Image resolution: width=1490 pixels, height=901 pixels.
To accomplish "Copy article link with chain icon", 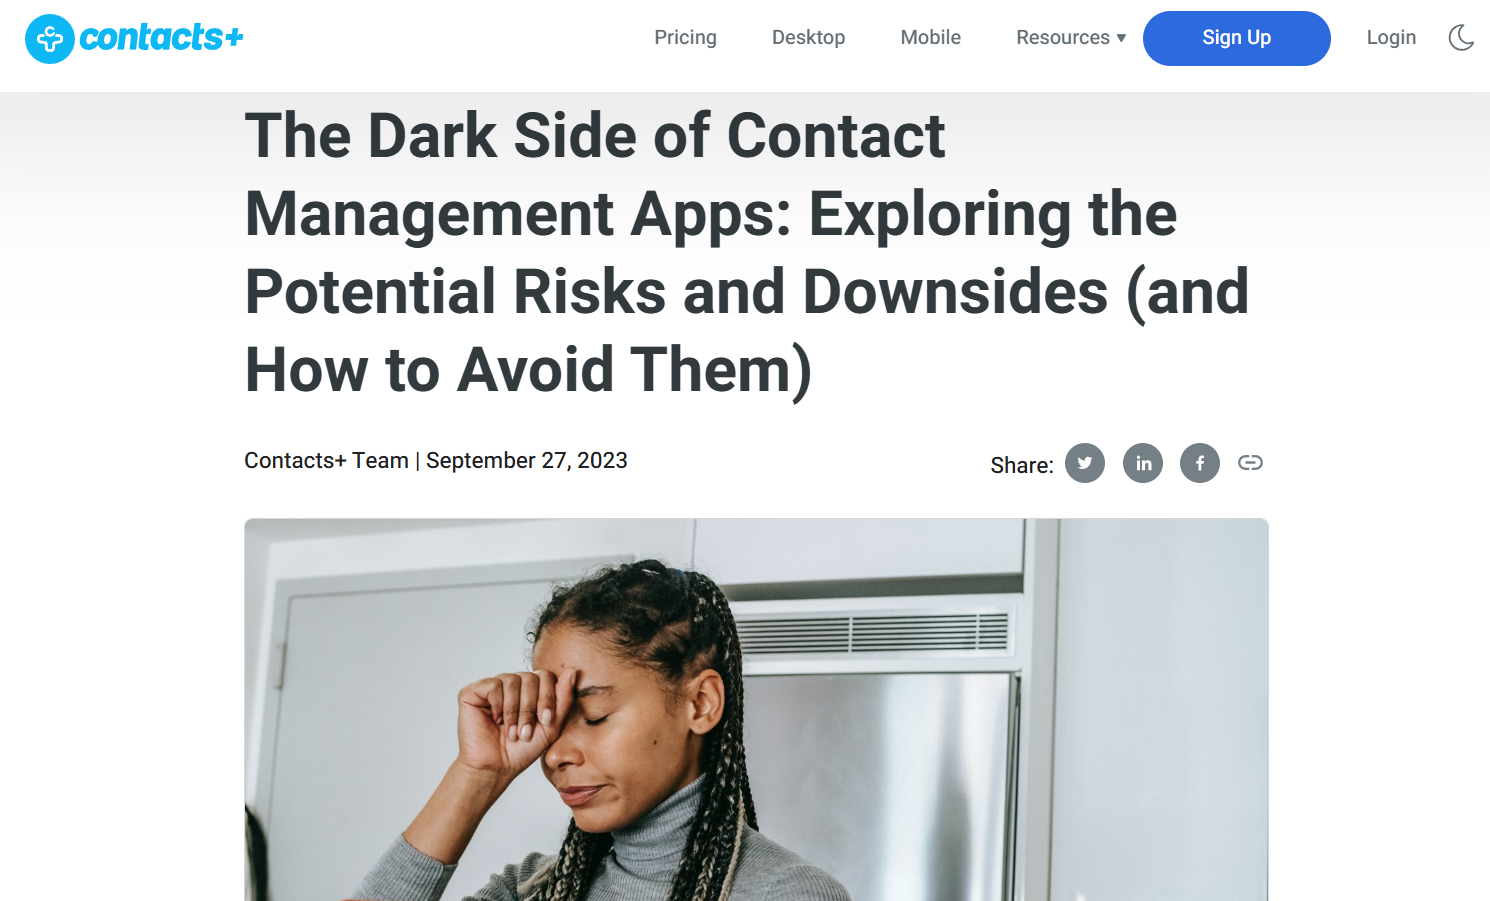I will click(x=1250, y=462).
